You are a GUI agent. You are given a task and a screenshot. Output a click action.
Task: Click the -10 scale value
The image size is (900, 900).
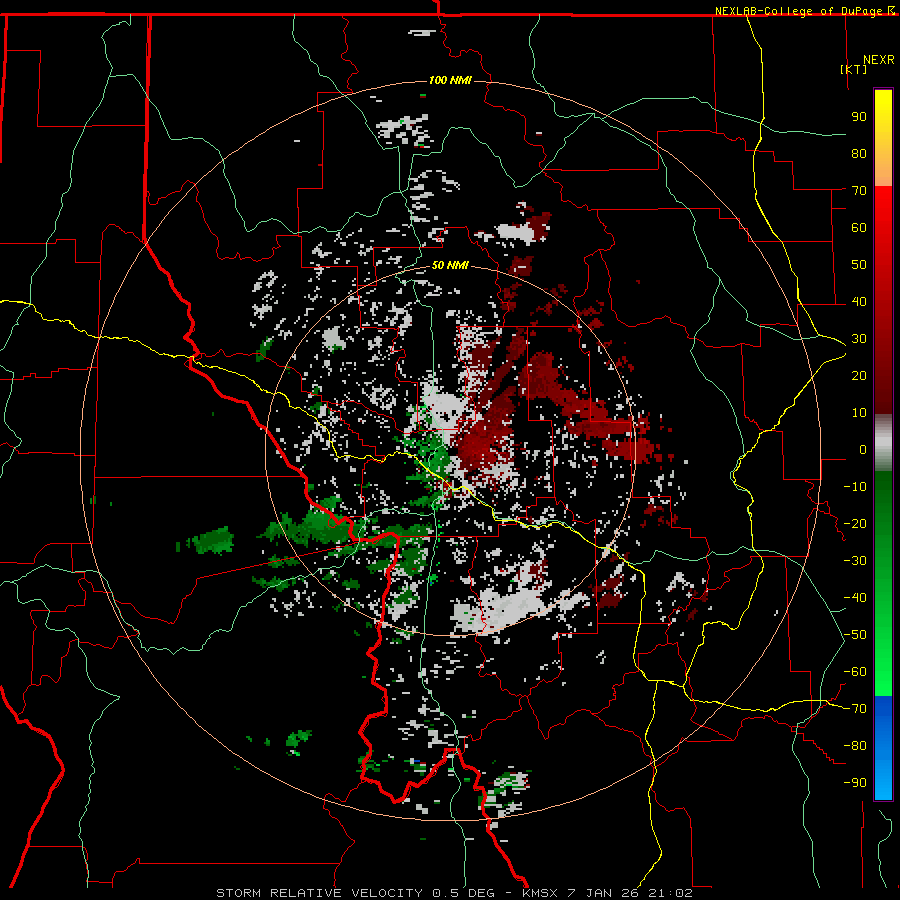855,487
